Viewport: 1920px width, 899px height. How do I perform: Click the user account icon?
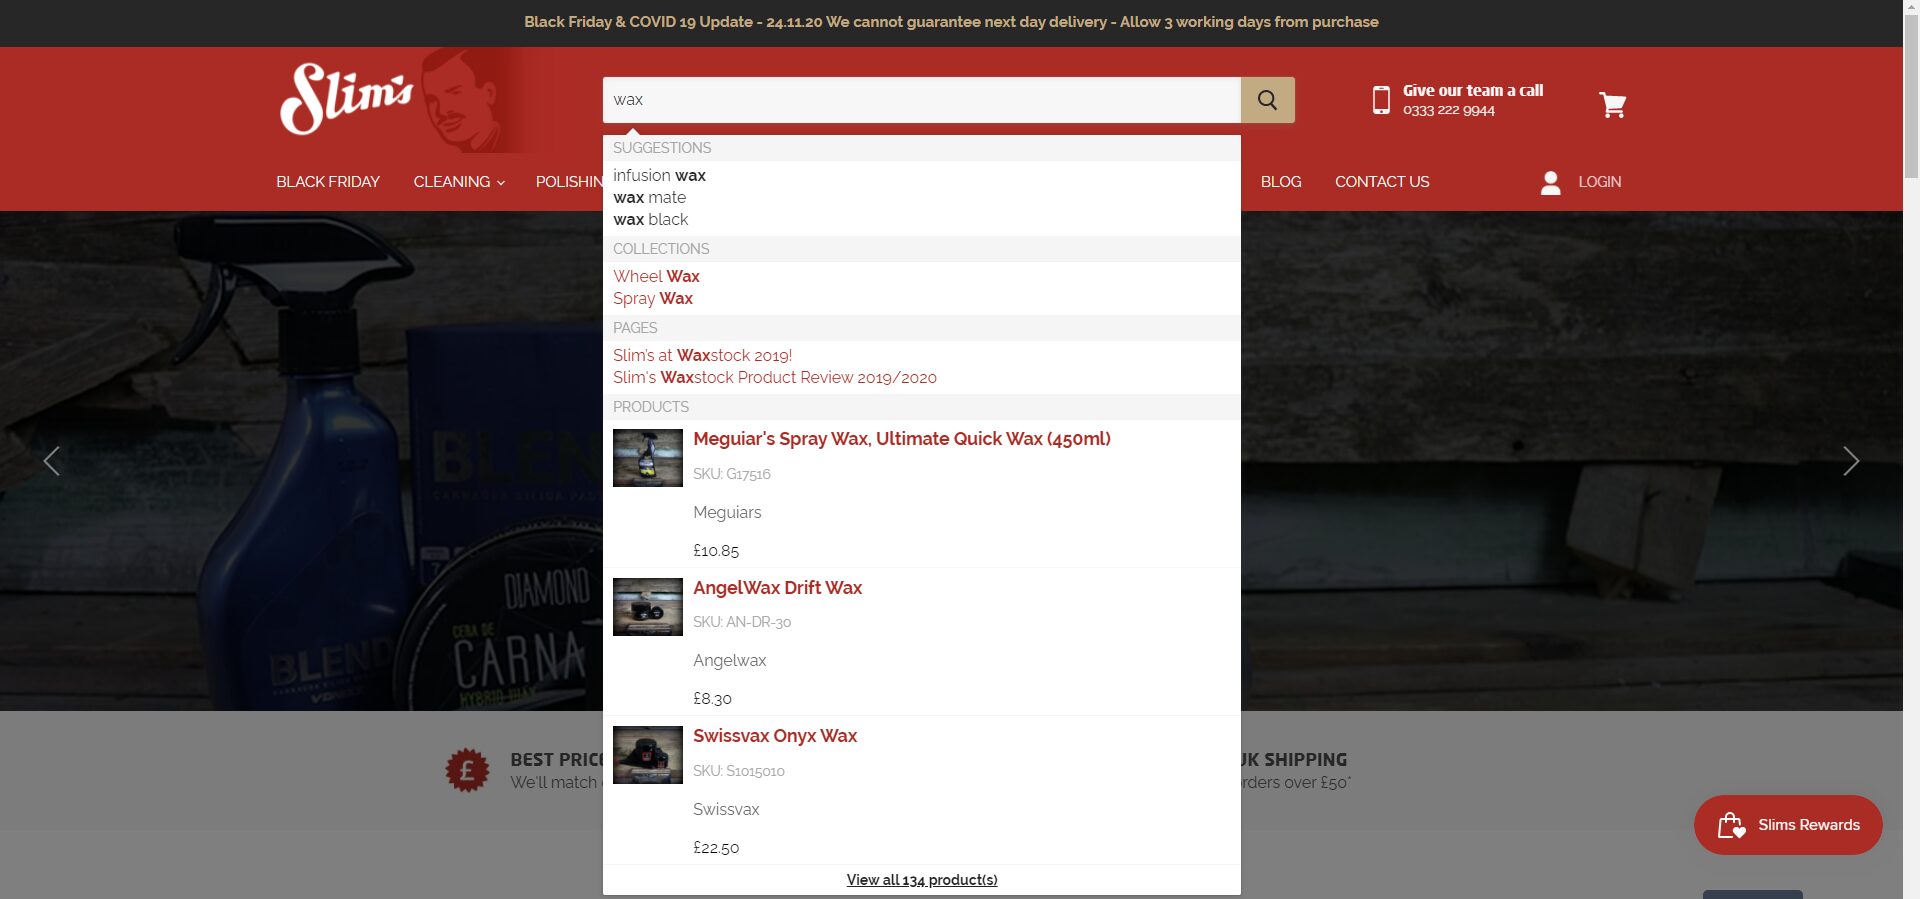click(x=1550, y=182)
